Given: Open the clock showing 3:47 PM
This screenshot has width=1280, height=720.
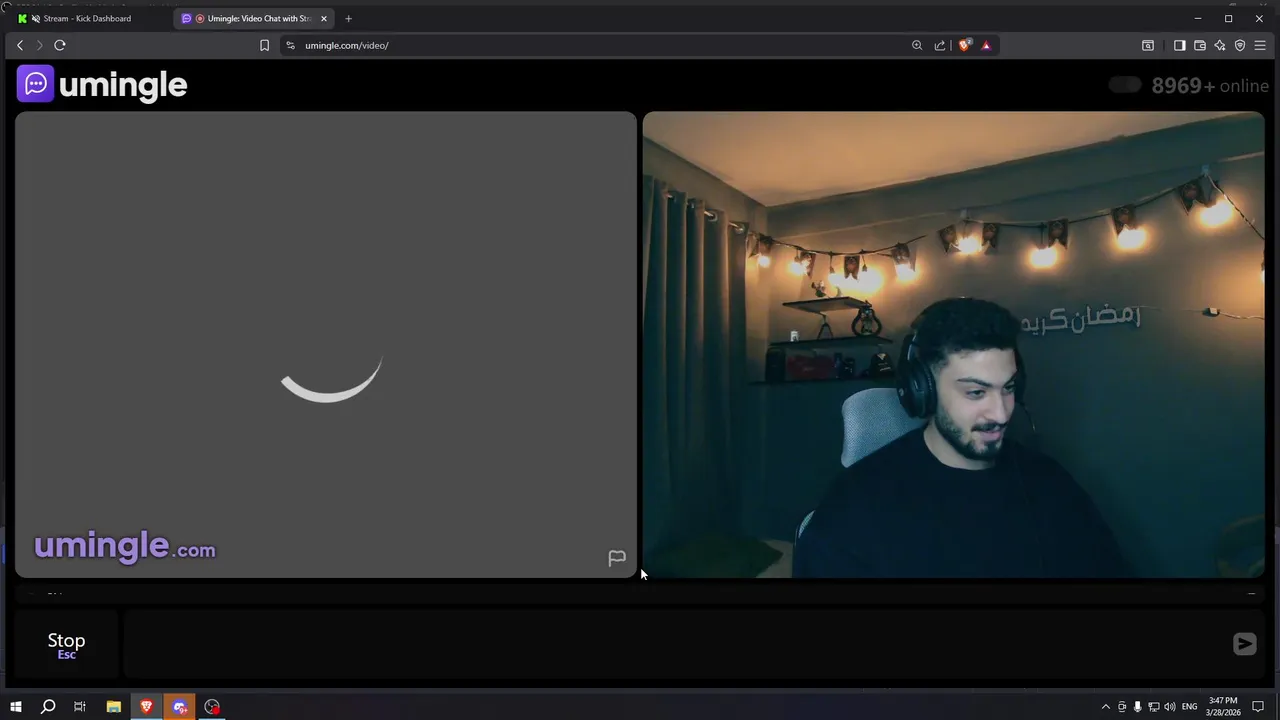Looking at the screenshot, I should coord(1224,707).
